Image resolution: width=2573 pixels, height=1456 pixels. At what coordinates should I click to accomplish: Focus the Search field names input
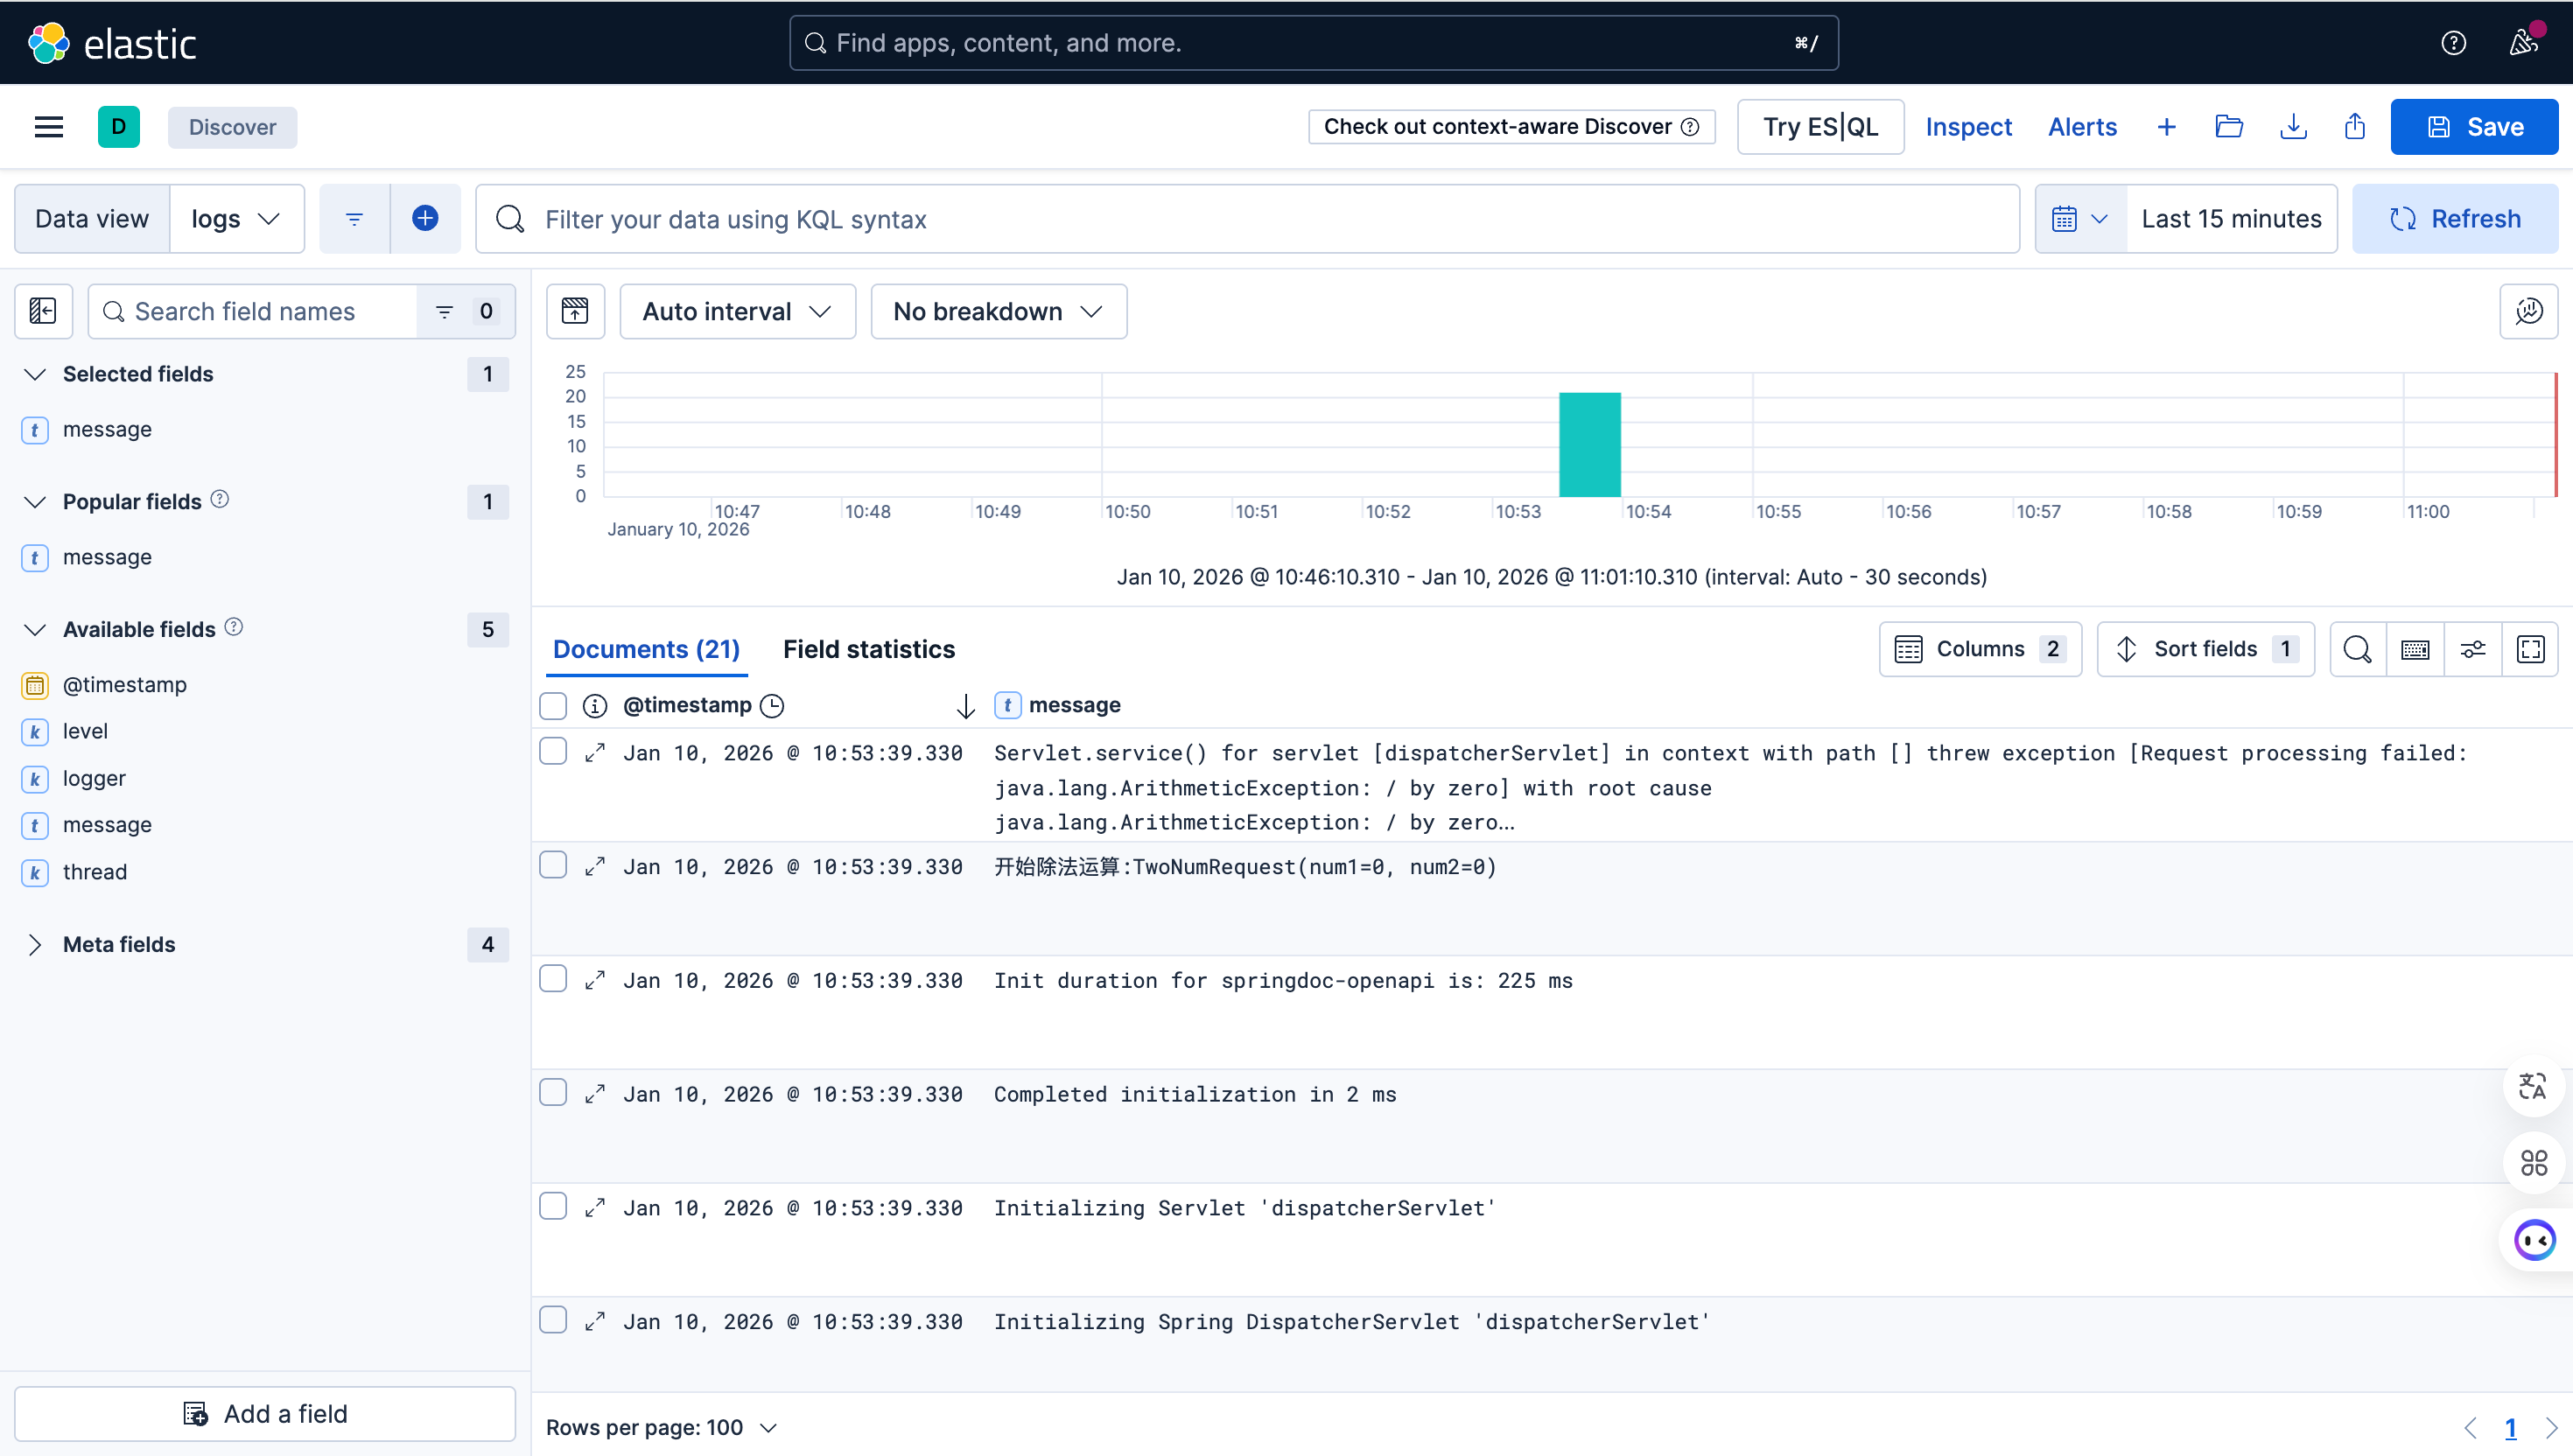253,311
